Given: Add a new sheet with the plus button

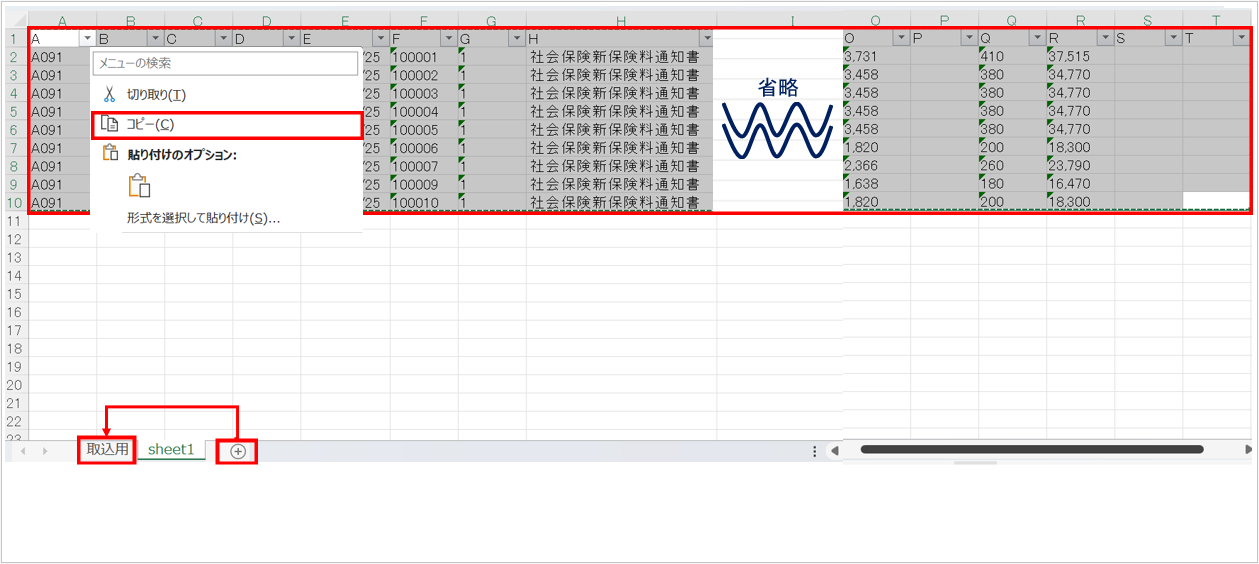Looking at the screenshot, I should (238, 451).
